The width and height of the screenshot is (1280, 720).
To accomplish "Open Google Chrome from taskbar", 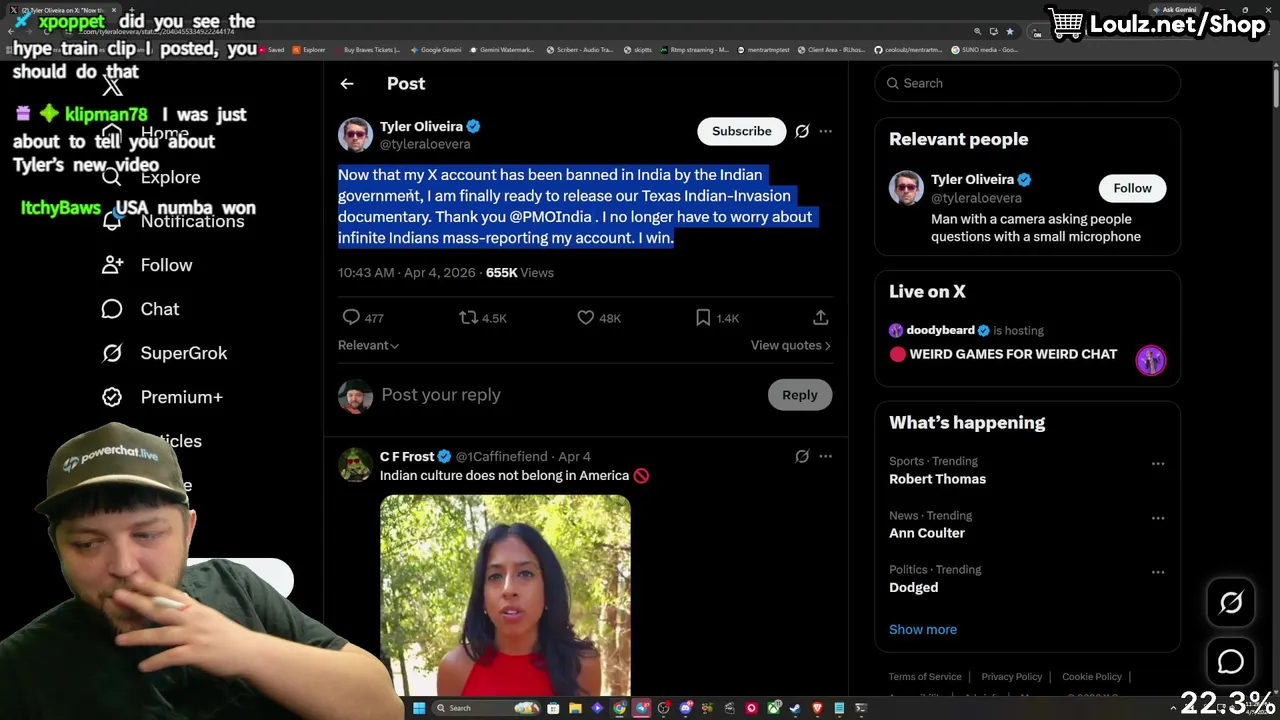I will pyautogui.click(x=619, y=708).
